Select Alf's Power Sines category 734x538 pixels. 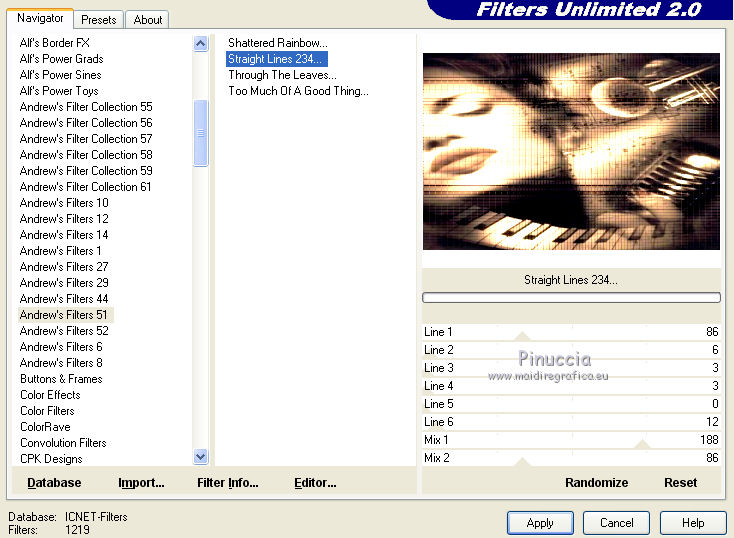pyautogui.click(x=60, y=74)
